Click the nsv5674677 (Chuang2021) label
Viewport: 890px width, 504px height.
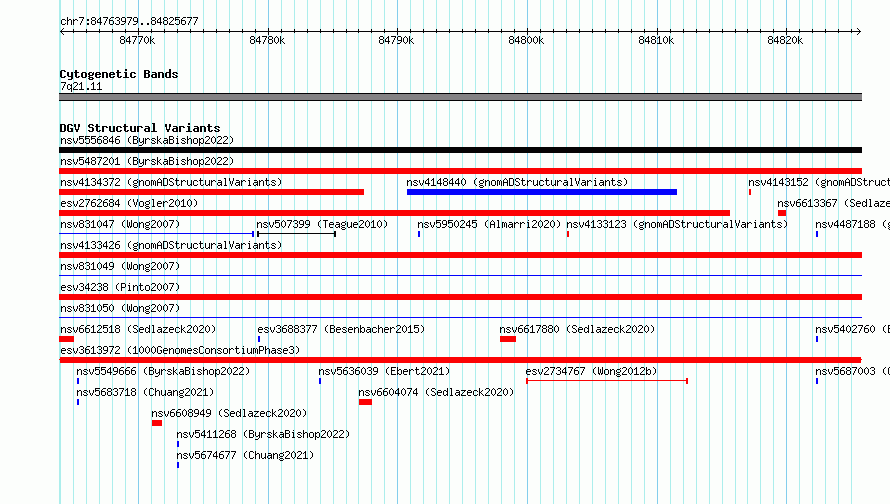pyautogui.click(x=245, y=455)
